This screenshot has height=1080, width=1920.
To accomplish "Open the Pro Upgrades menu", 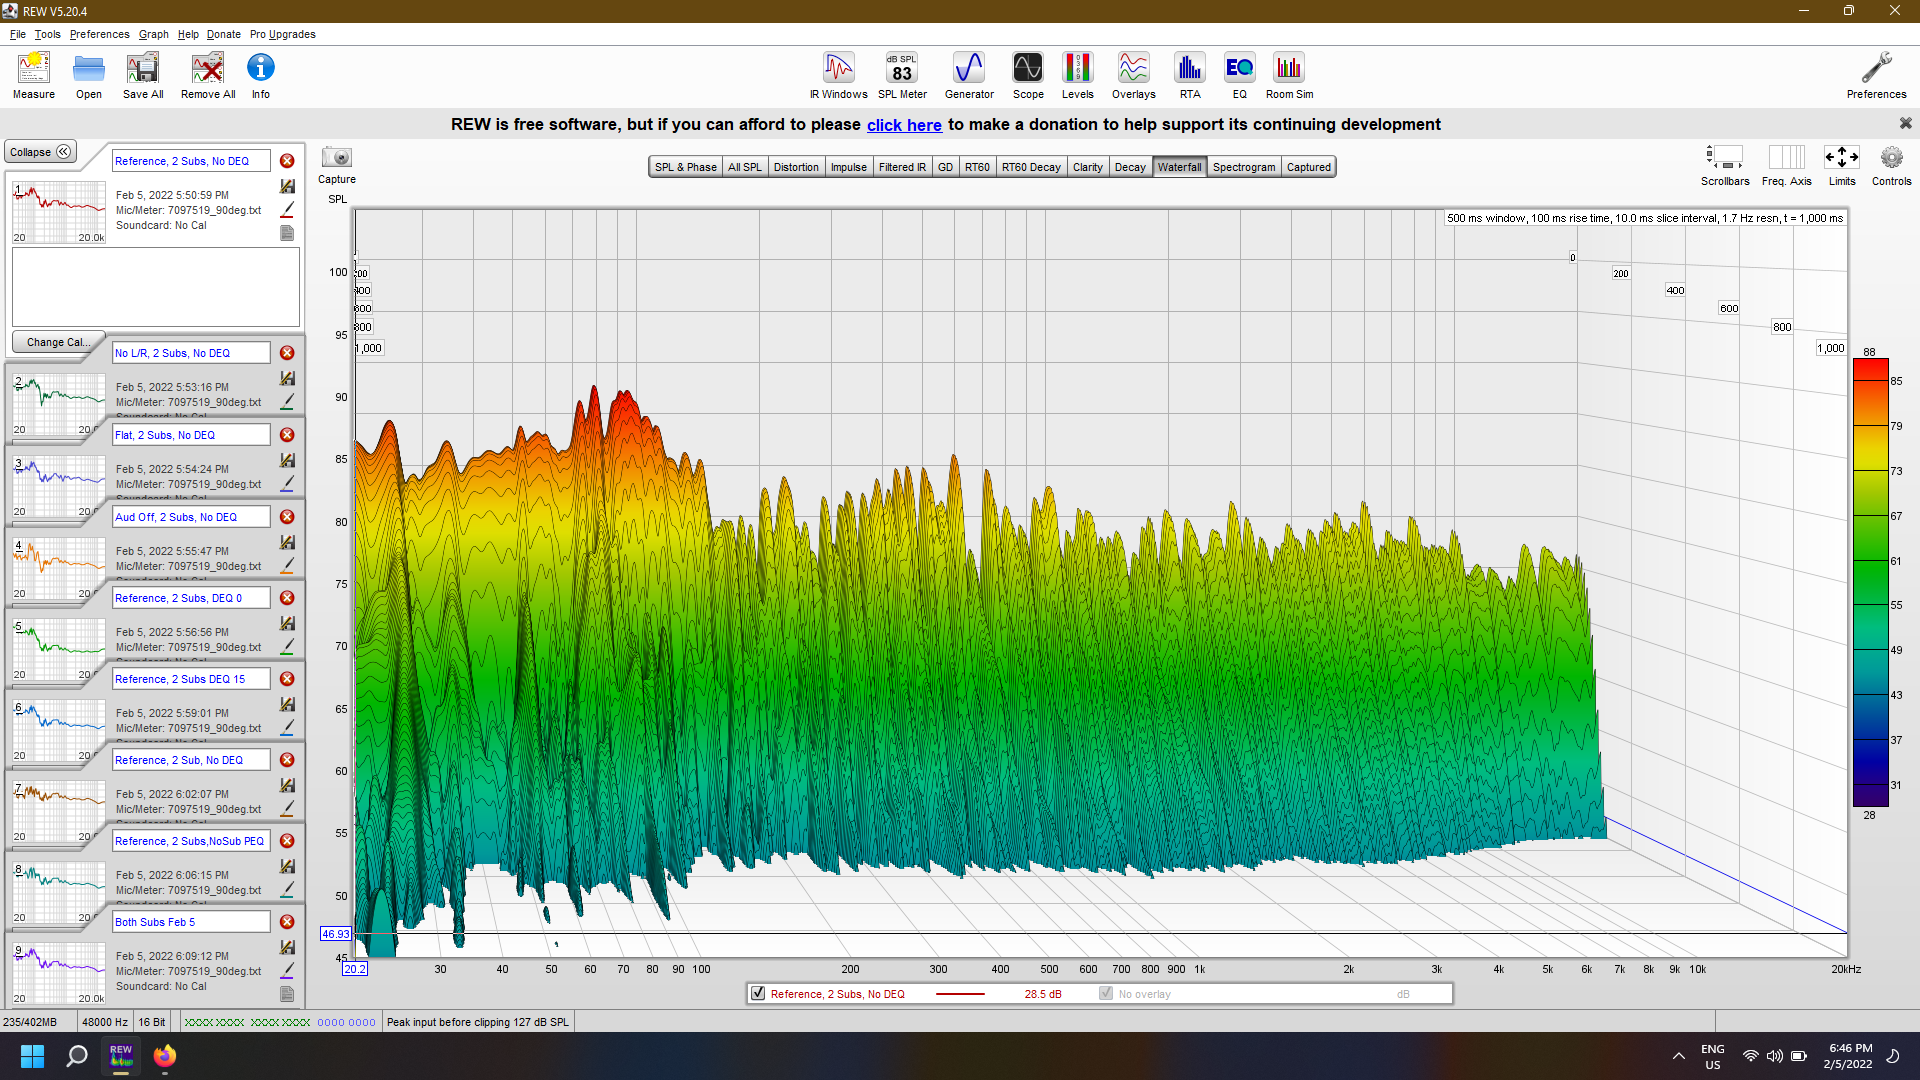I will 282,34.
